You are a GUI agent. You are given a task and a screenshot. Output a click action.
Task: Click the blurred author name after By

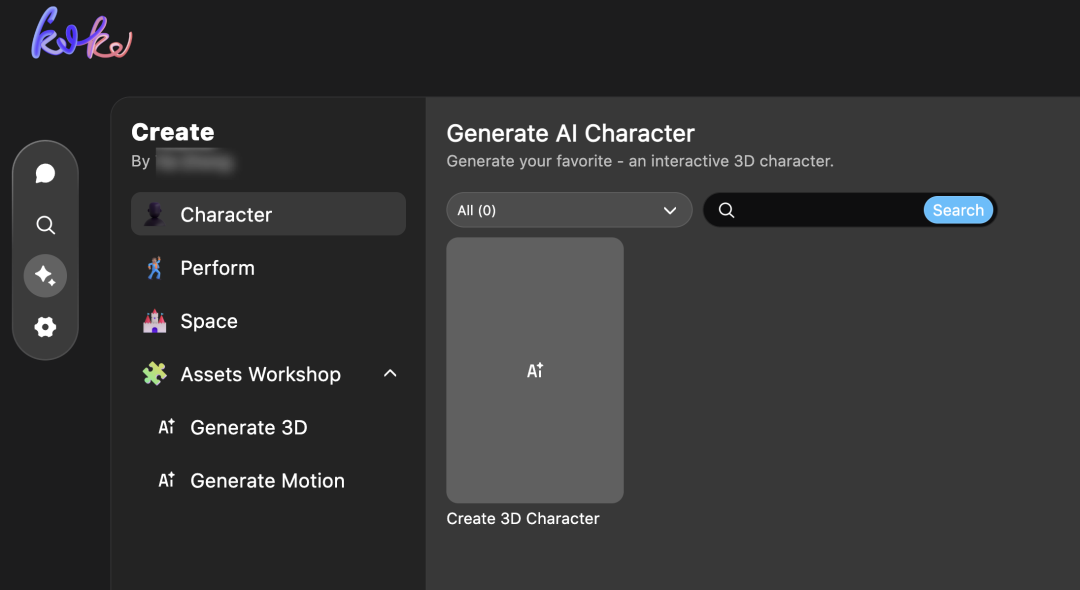tap(196, 162)
